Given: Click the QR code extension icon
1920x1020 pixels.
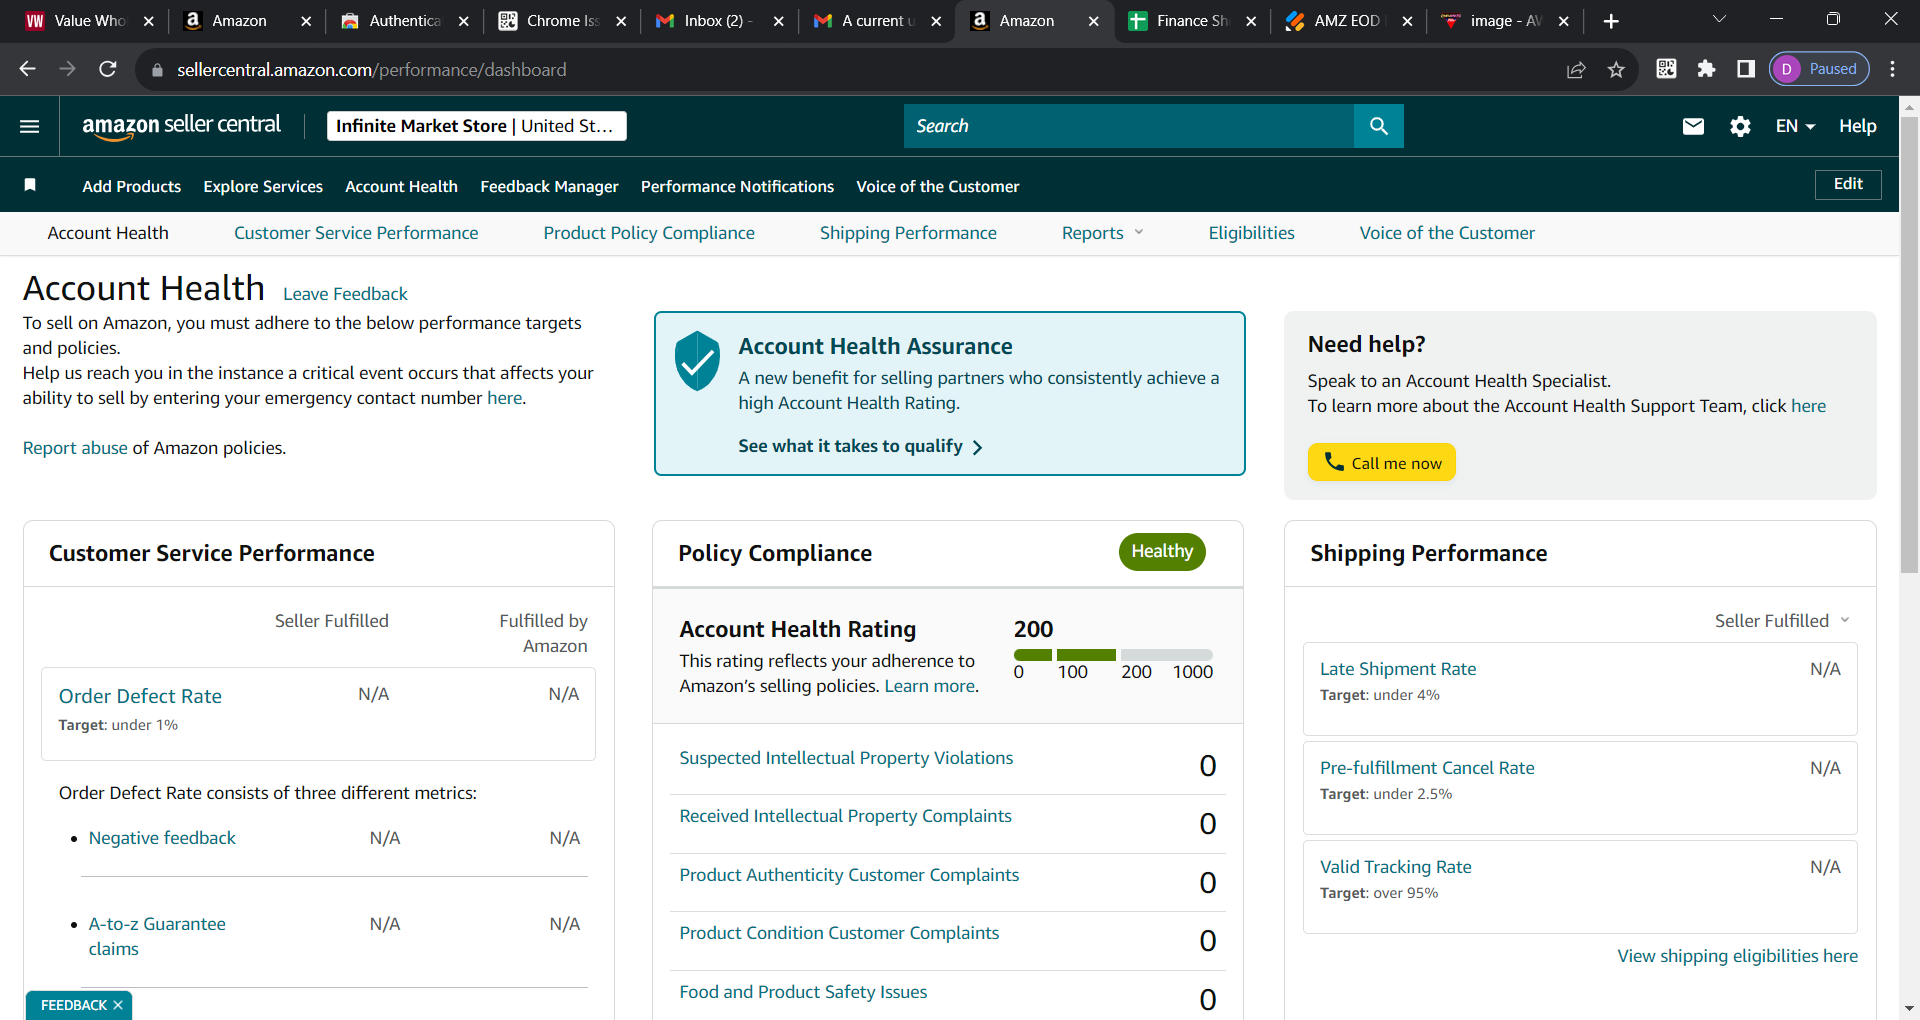Looking at the screenshot, I should tap(1666, 69).
